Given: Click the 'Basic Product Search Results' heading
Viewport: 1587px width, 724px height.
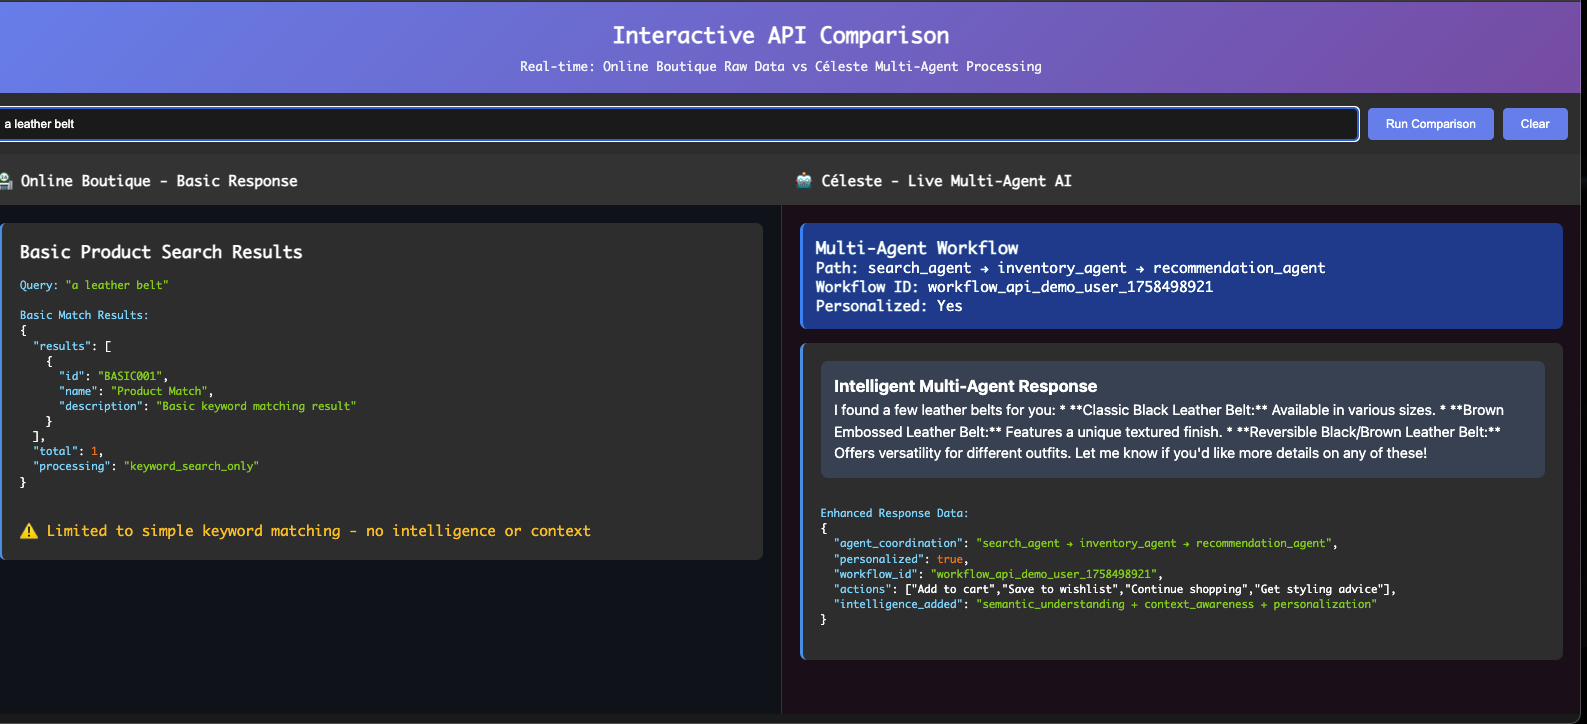Looking at the screenshot, I should pyautogui.click(x=161, y=252).
